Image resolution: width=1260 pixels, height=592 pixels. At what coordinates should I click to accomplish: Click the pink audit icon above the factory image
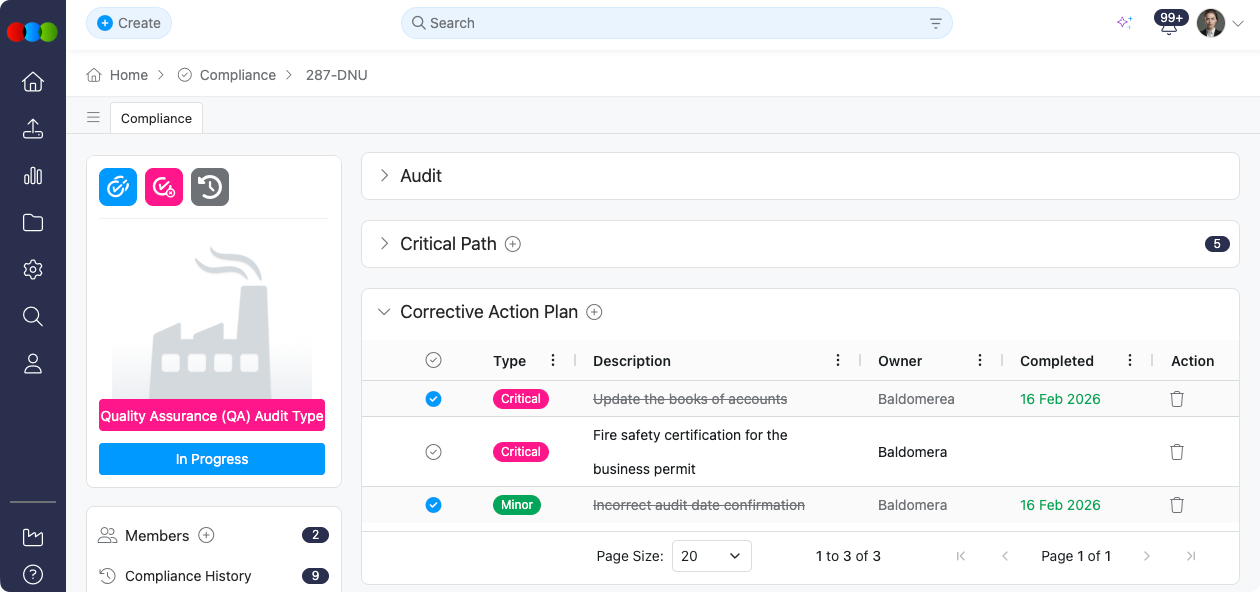(163, 186)
